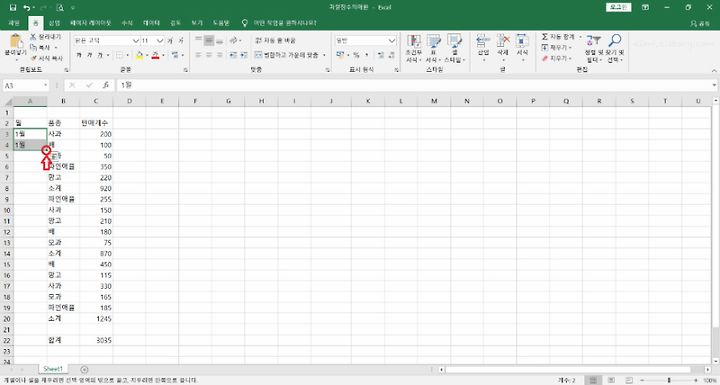
Task: Open the font name dropdown
Action: pyautogui.click(x=135, y=40)
